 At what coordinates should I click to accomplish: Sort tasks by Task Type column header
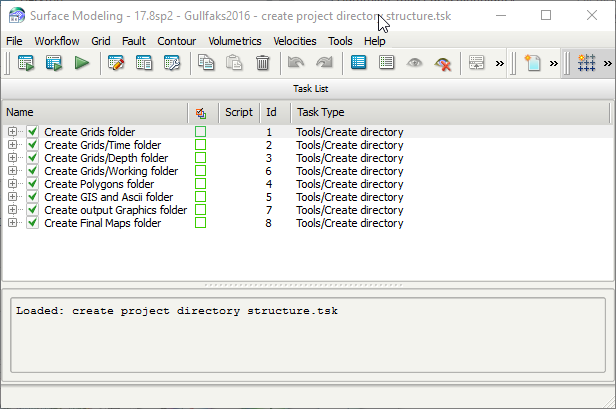pos(320,113)
